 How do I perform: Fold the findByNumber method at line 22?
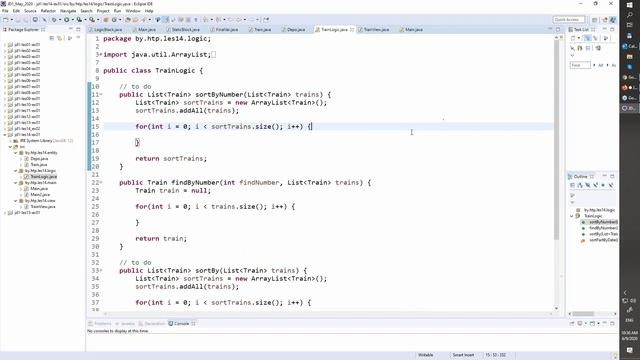(101, 182)
